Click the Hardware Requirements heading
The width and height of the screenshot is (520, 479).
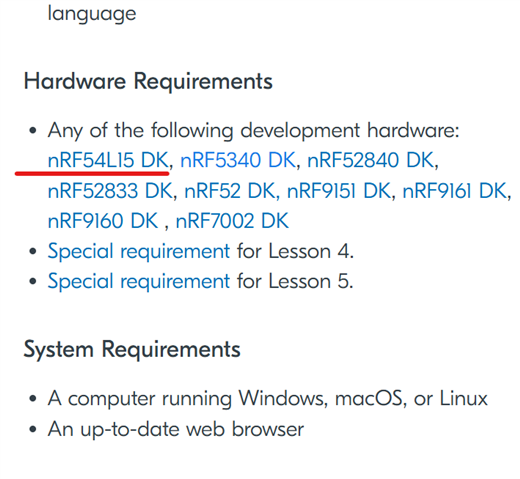pyautogui.click(x=148, y=82)
